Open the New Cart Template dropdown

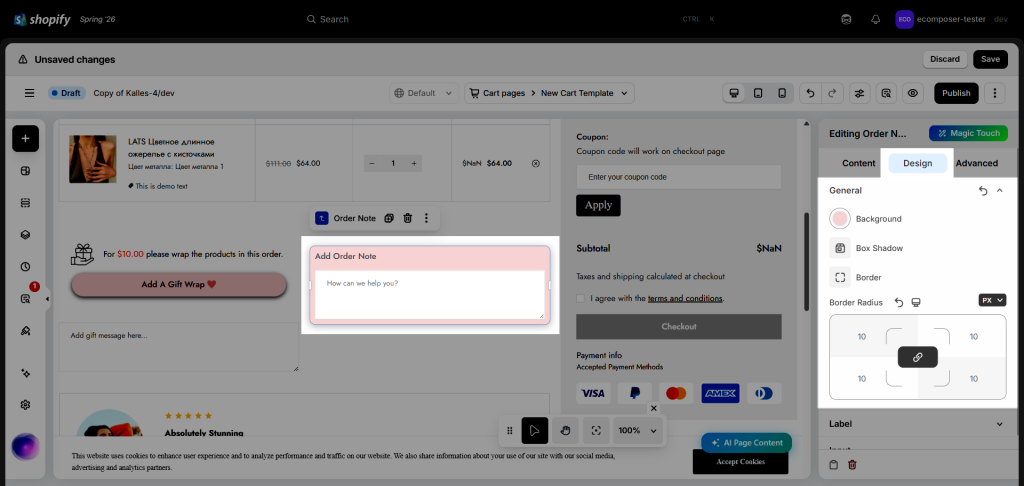[x=549, y=93]
